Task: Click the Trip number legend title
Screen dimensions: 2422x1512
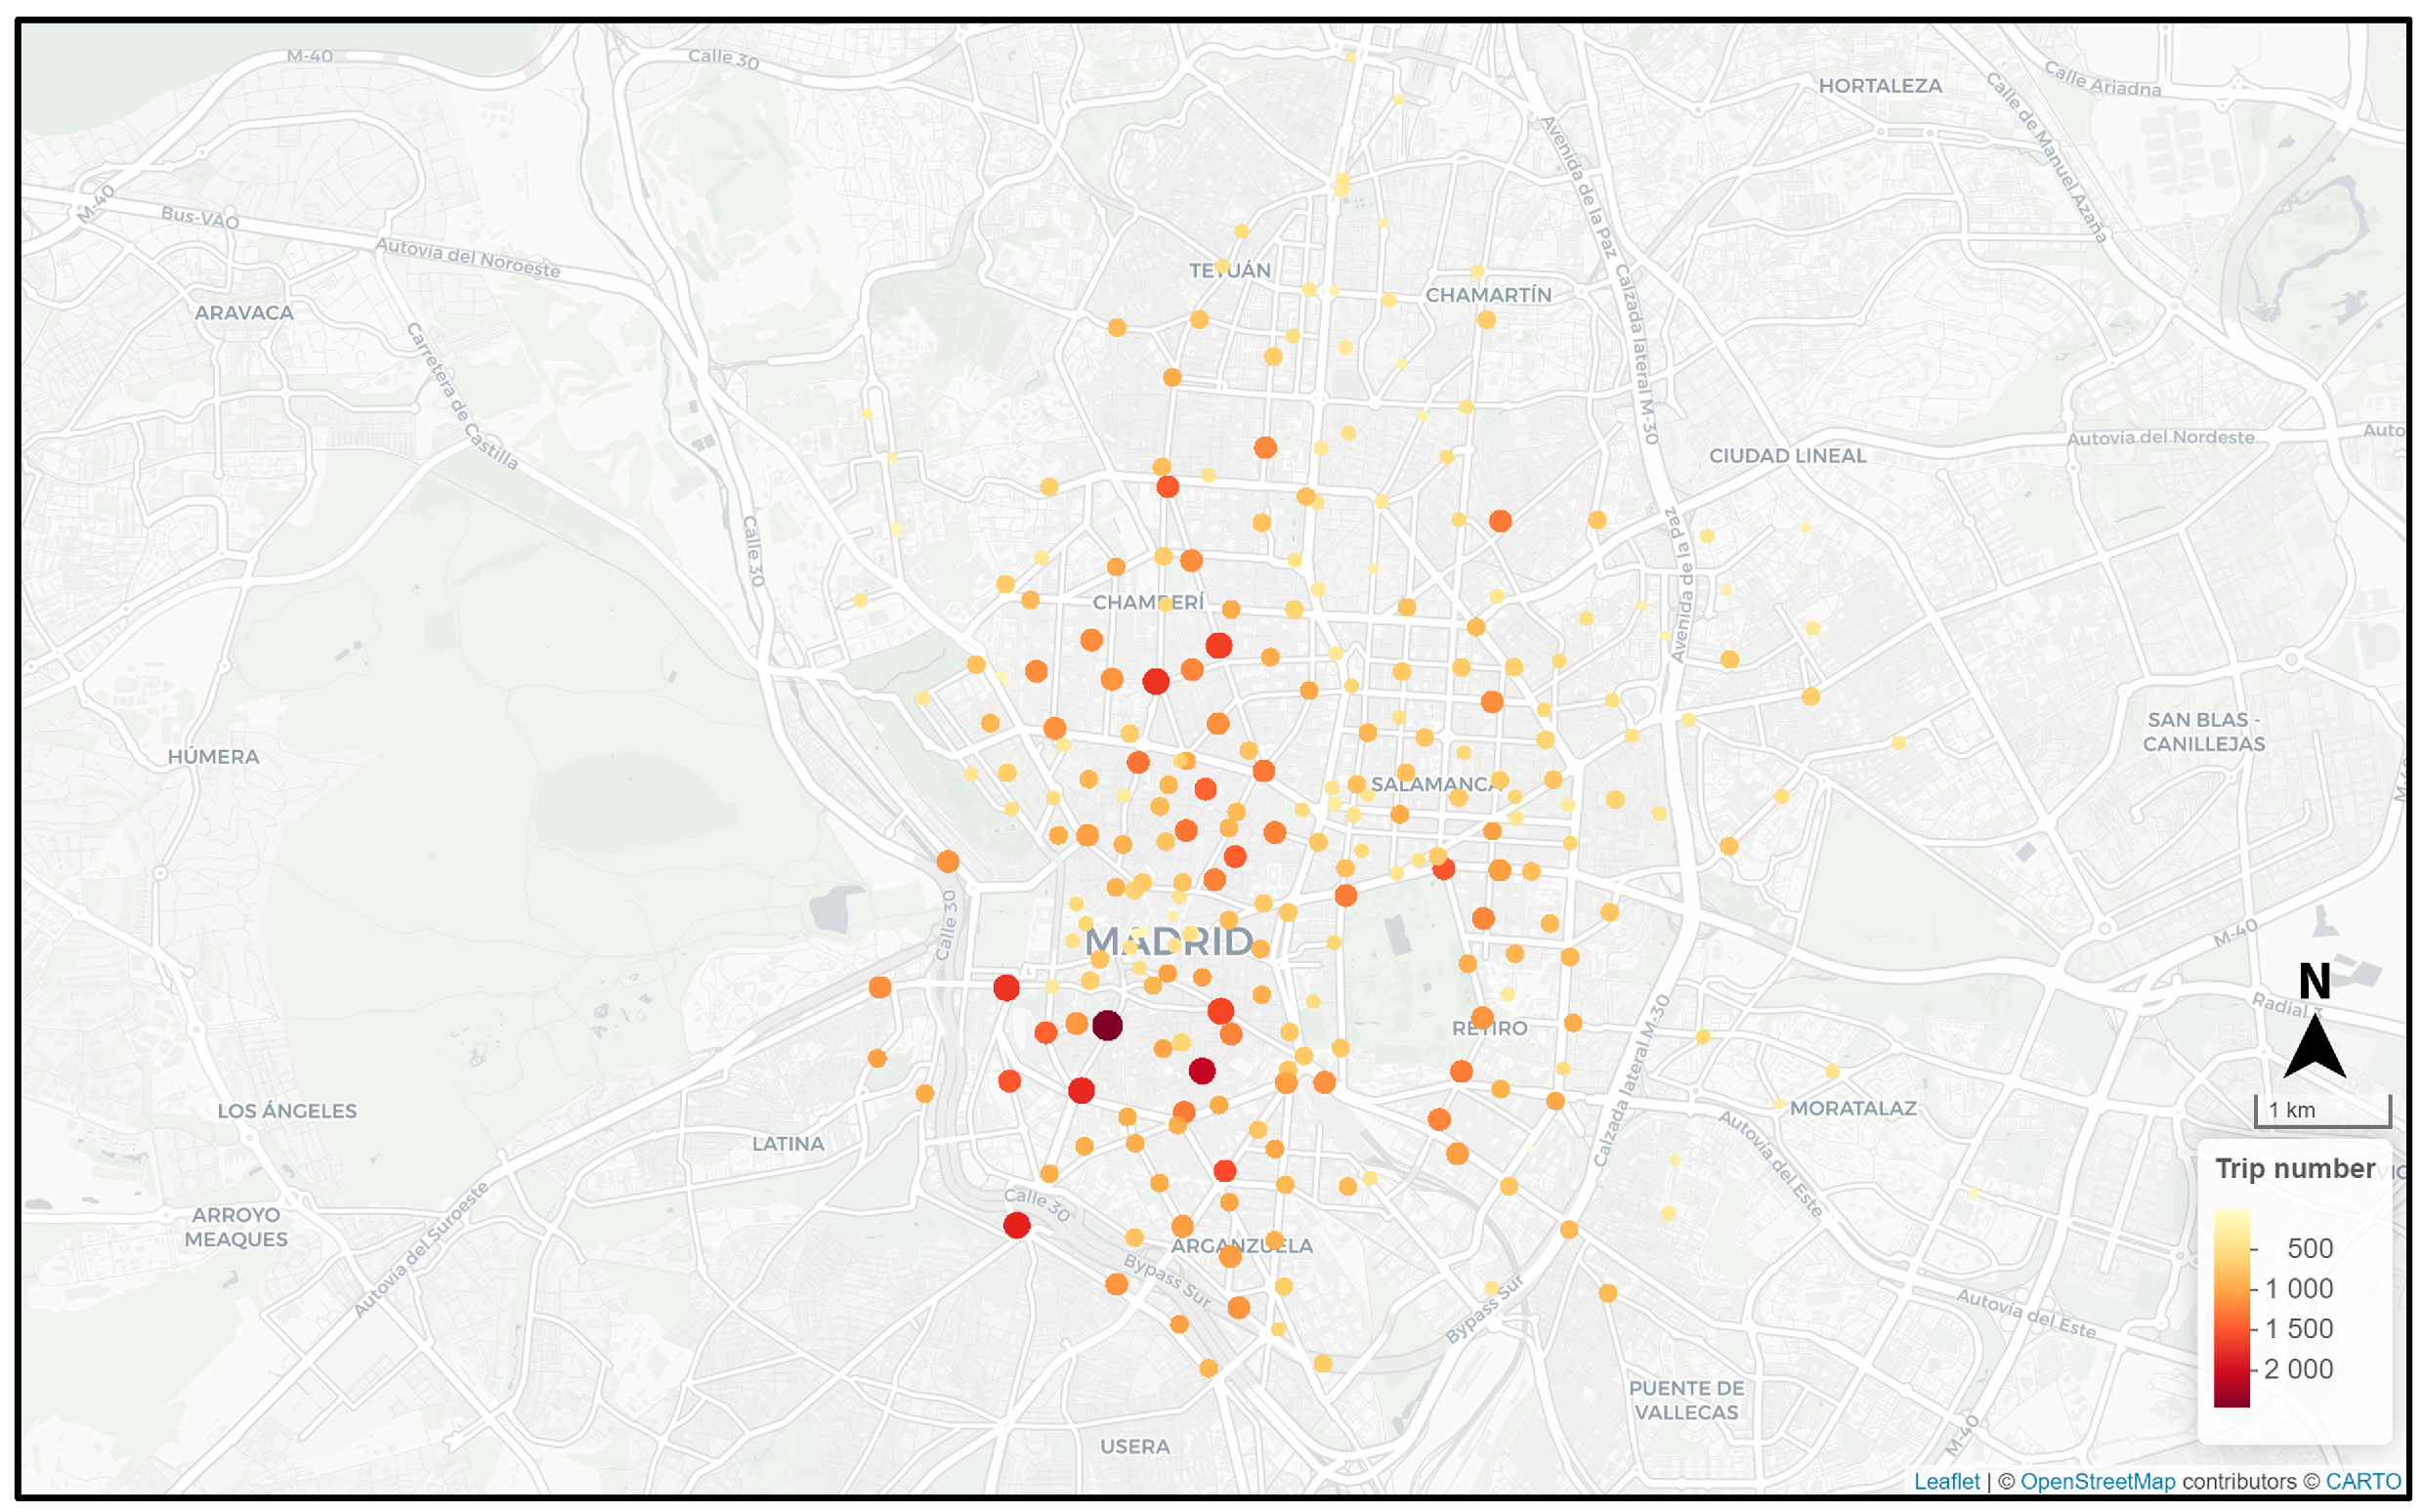Action: click(2294, 1168)
